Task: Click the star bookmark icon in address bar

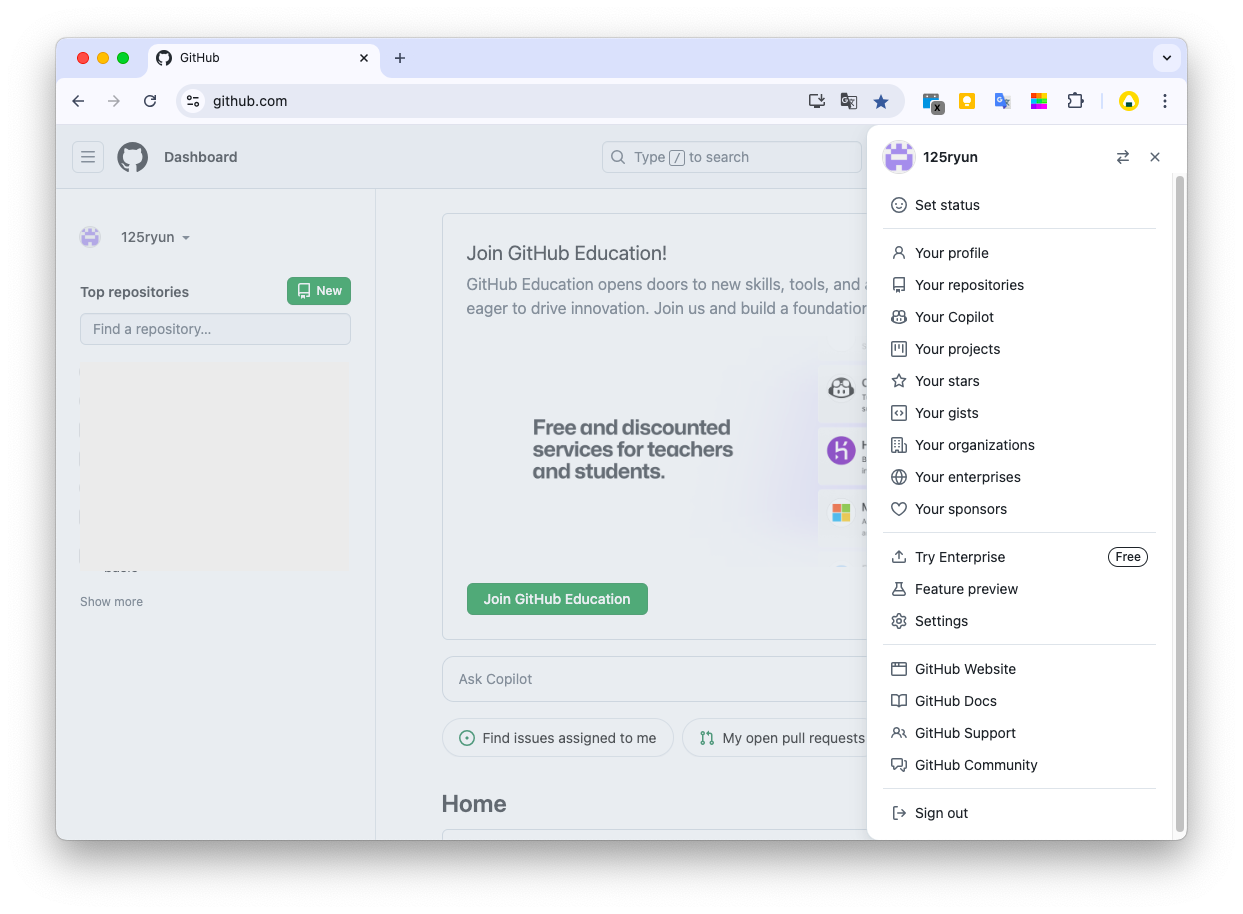Action: tap(881, 101)
